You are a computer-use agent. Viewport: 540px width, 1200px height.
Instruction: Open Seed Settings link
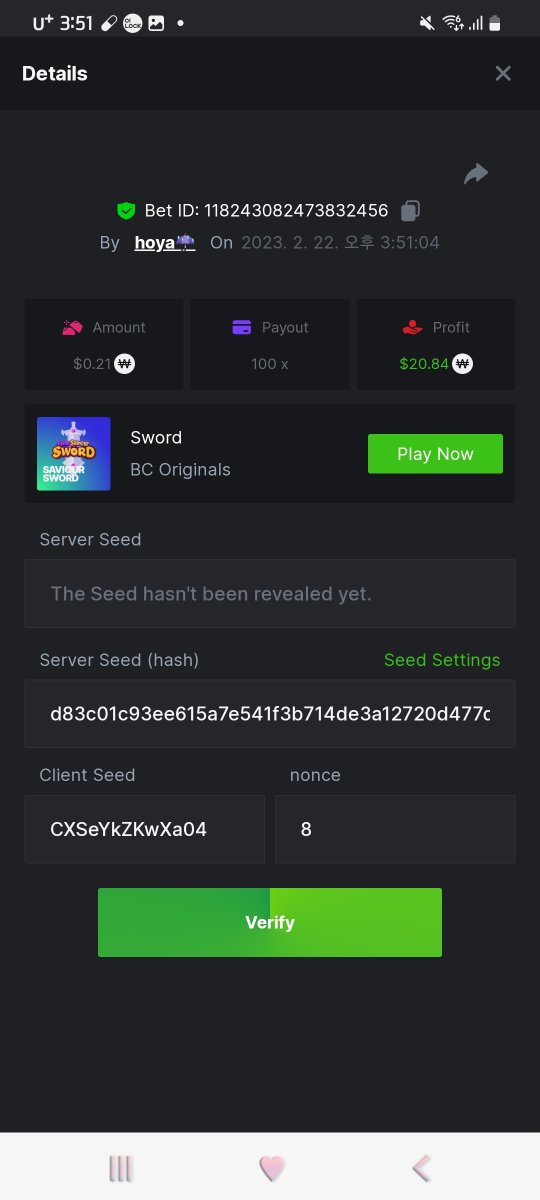(x=442, y=660)
